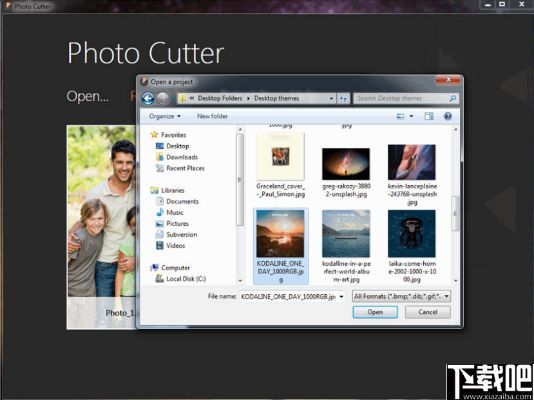The width and height of the screenshot is (534, 400).
Task: Click the change view icon
Action: click(400, 116)
